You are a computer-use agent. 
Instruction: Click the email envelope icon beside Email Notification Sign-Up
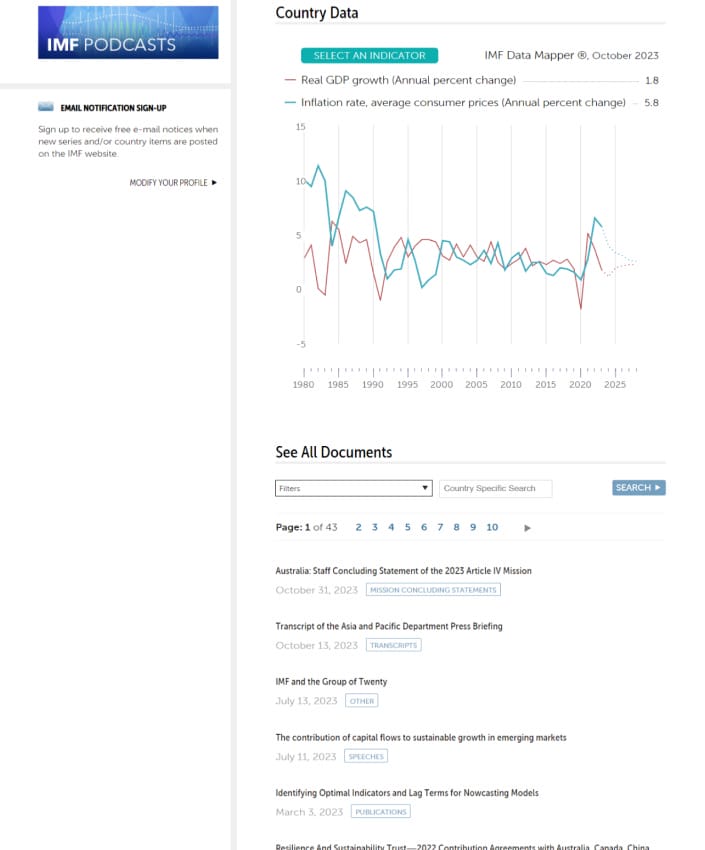pyautogui.click(x=44, y=107)
